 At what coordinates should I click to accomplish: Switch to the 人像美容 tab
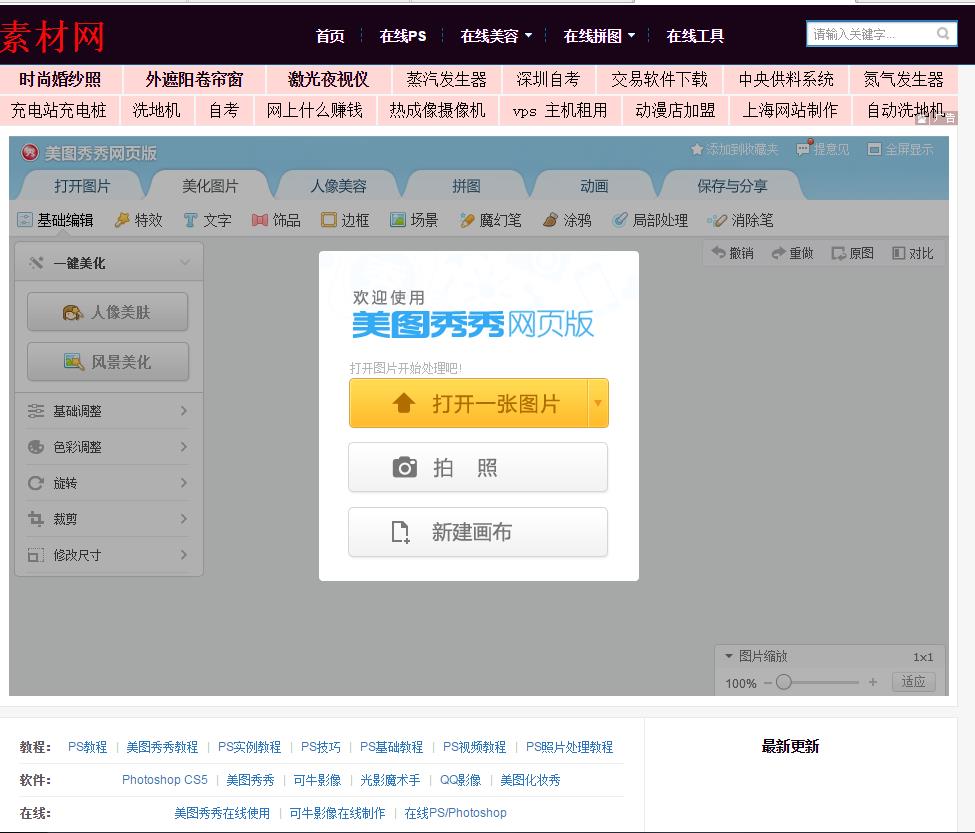pyautogui.click(x=338, y=186)
